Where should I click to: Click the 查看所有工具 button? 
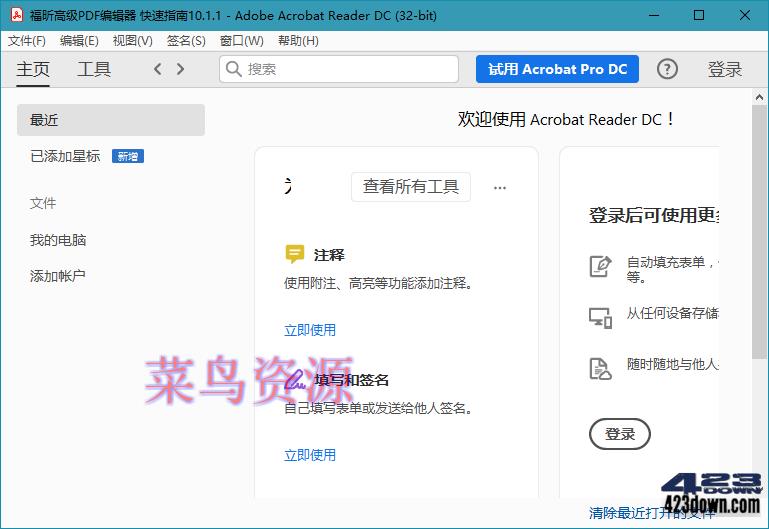(x=411, y=187)
